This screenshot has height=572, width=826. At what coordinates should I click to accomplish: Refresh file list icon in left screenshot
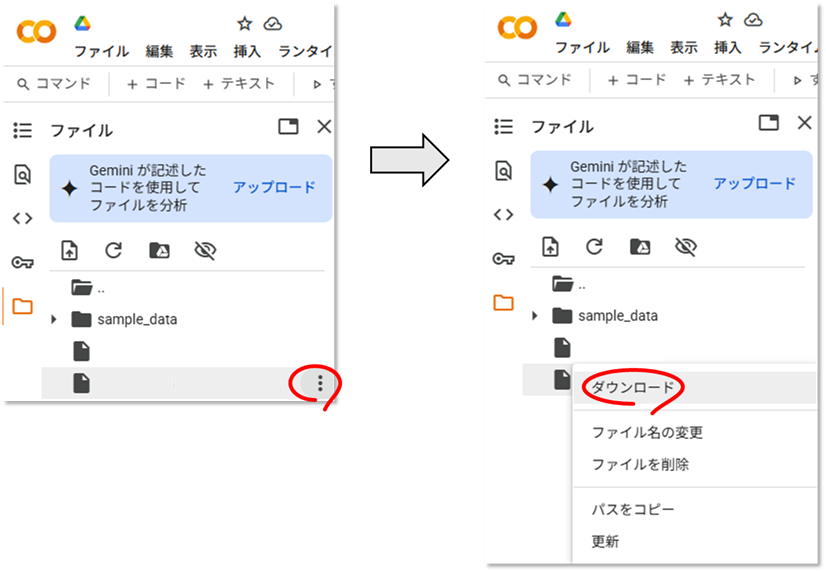[x=114, y=250]
